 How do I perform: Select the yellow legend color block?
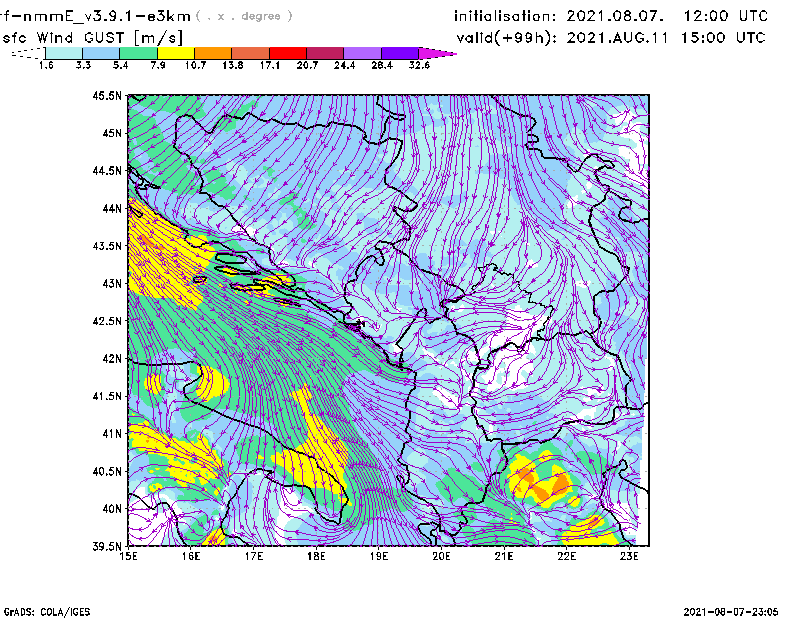tap(176, 53)
